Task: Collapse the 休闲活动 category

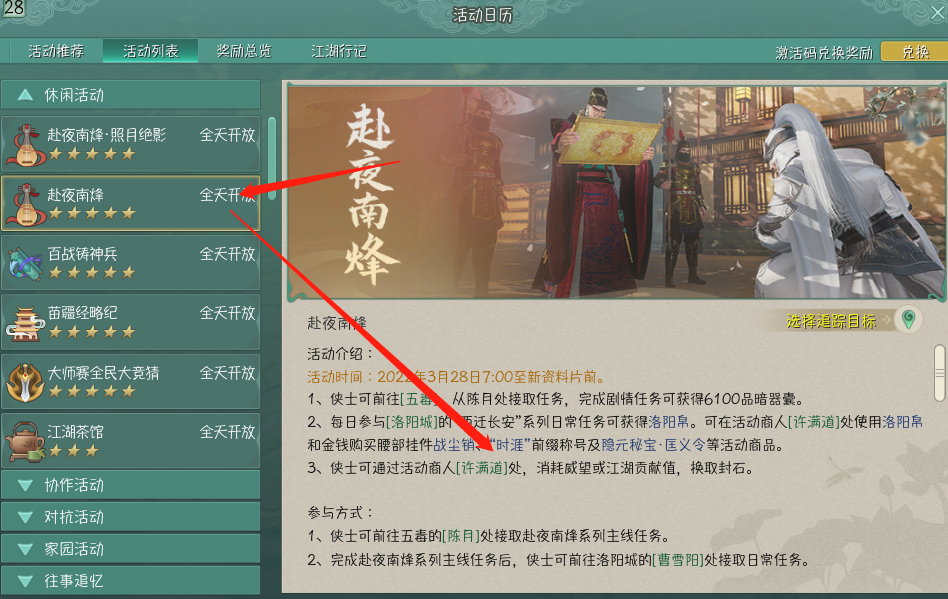Action: (131, 95)
